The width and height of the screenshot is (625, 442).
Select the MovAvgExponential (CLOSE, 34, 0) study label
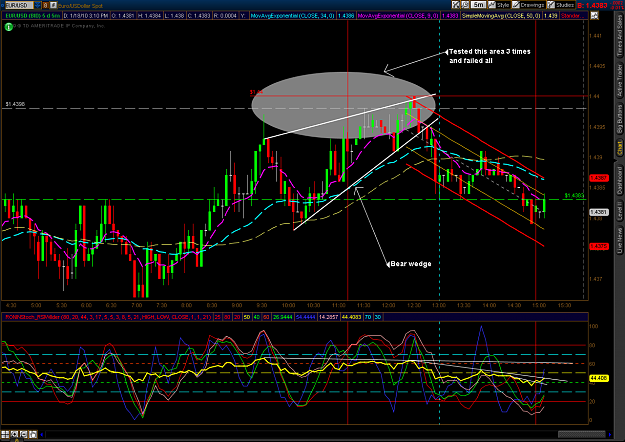coord(293,16)
